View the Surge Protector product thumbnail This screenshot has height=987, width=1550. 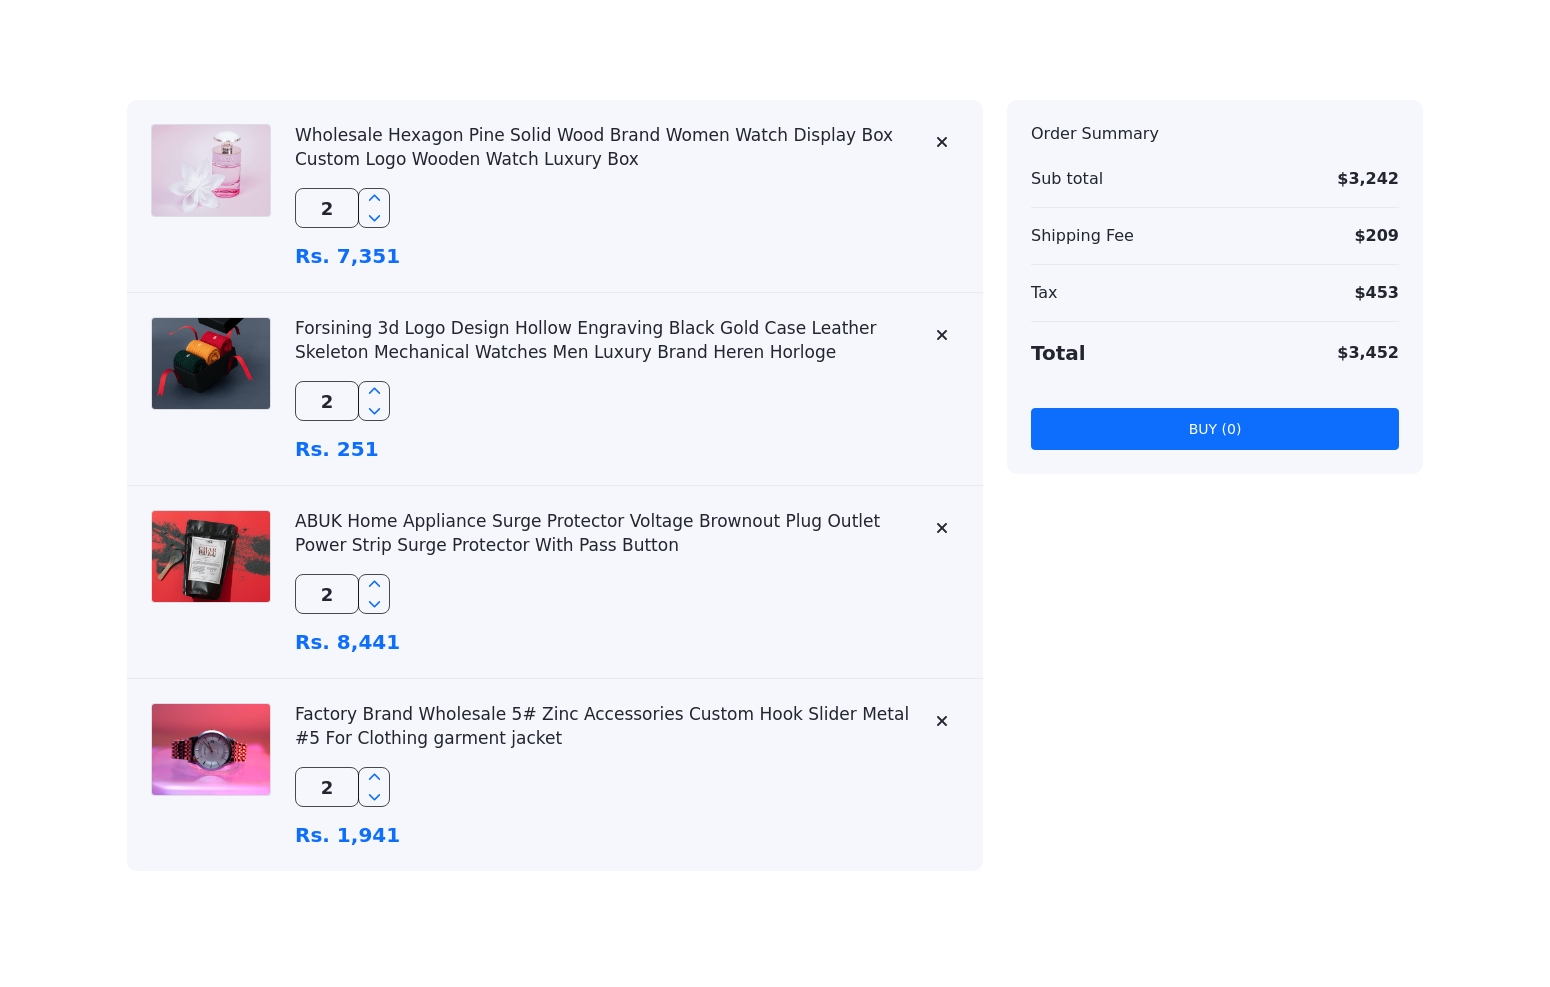[x=211, y=556]
